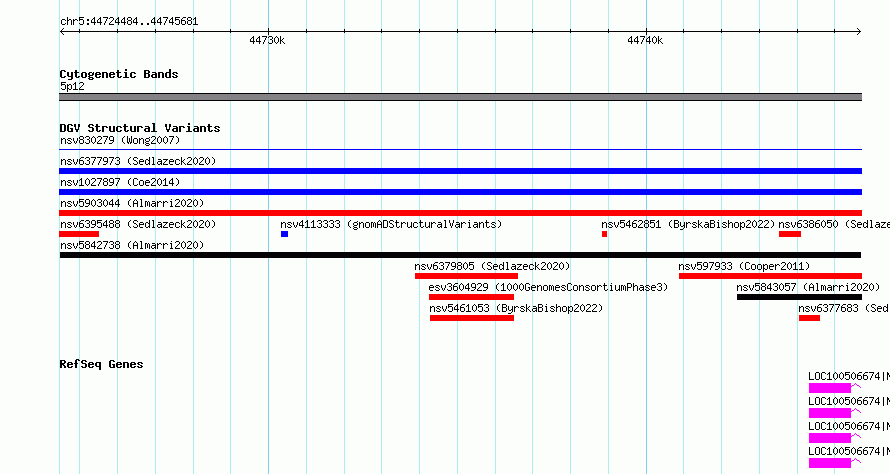This screenshot has height=474, width=890.
Task: Select the nsv1027897 (Coe2014) blue bar
Action: coord(460,192)
